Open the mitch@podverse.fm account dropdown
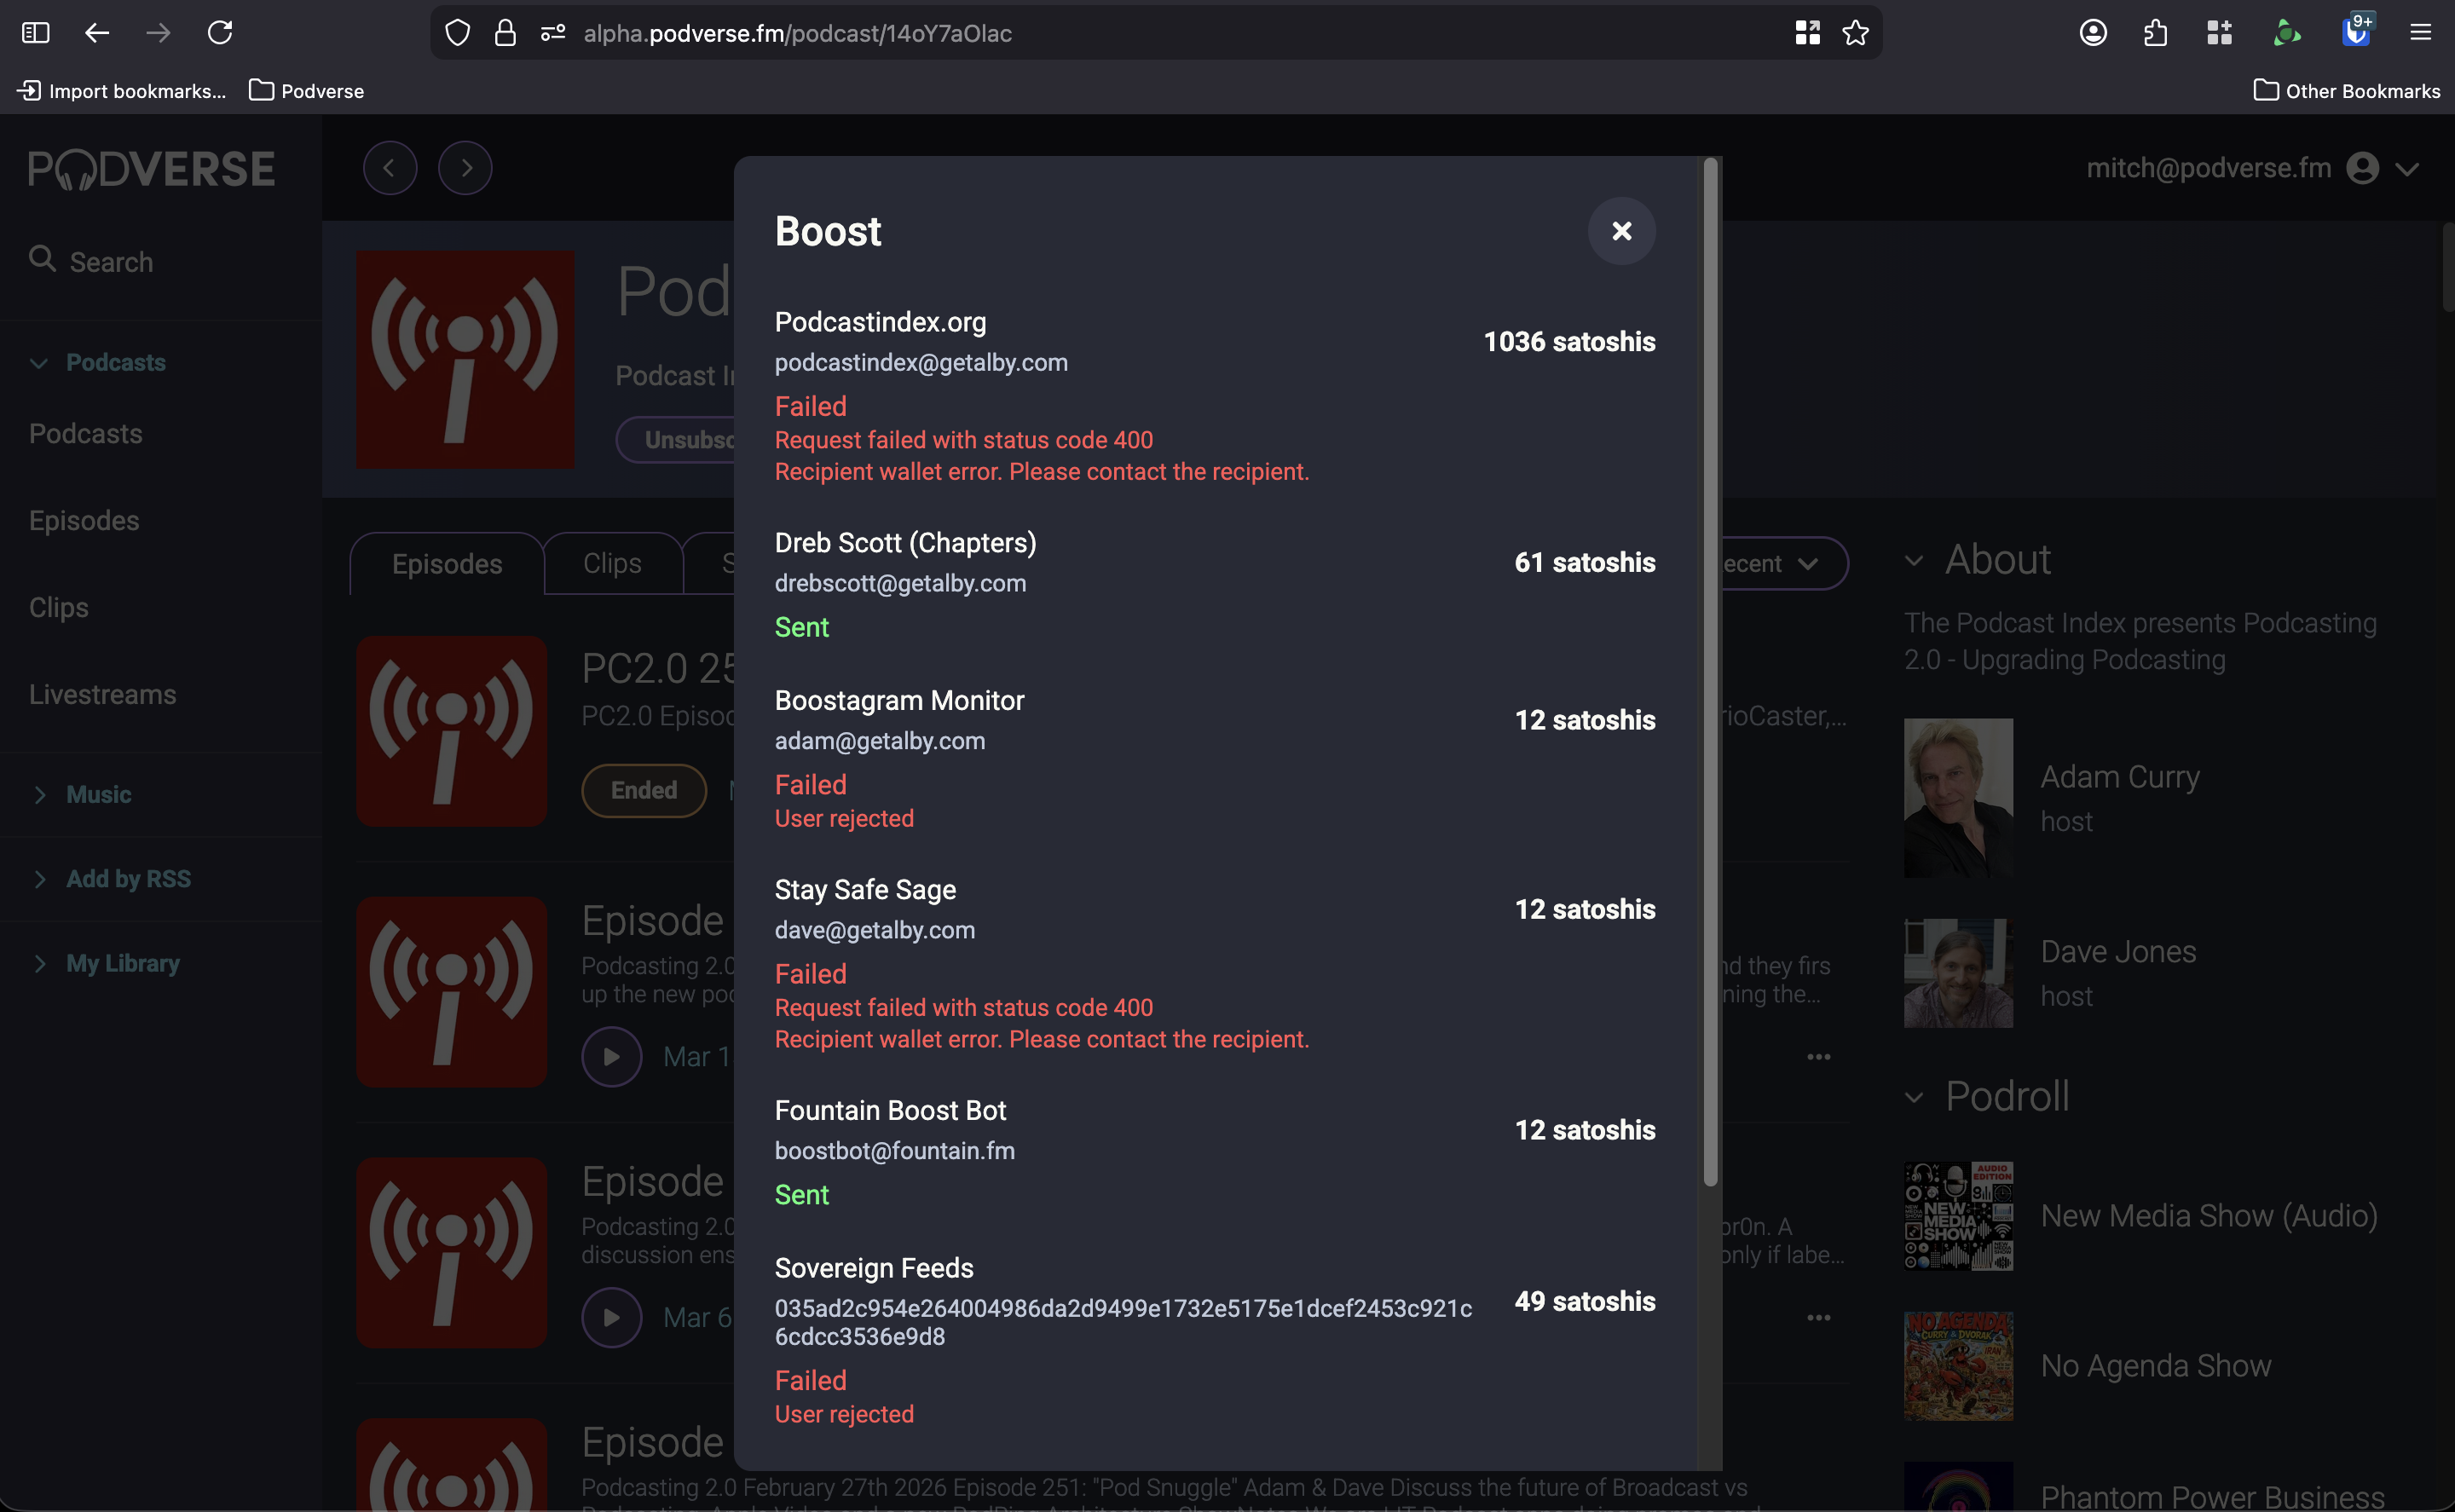Viewport: 2455px width, 1512px height. click(x=2406, y=169)
